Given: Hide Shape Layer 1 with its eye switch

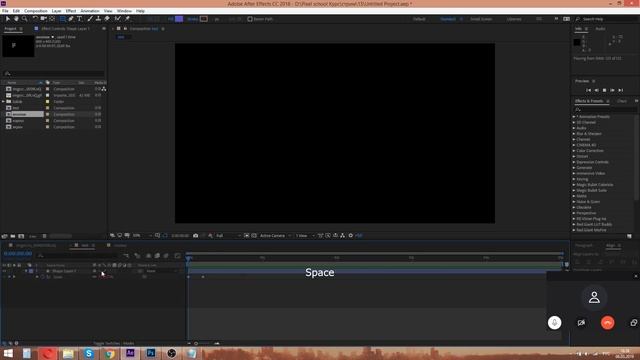Looking at the screenshot, I should (4, 271).
